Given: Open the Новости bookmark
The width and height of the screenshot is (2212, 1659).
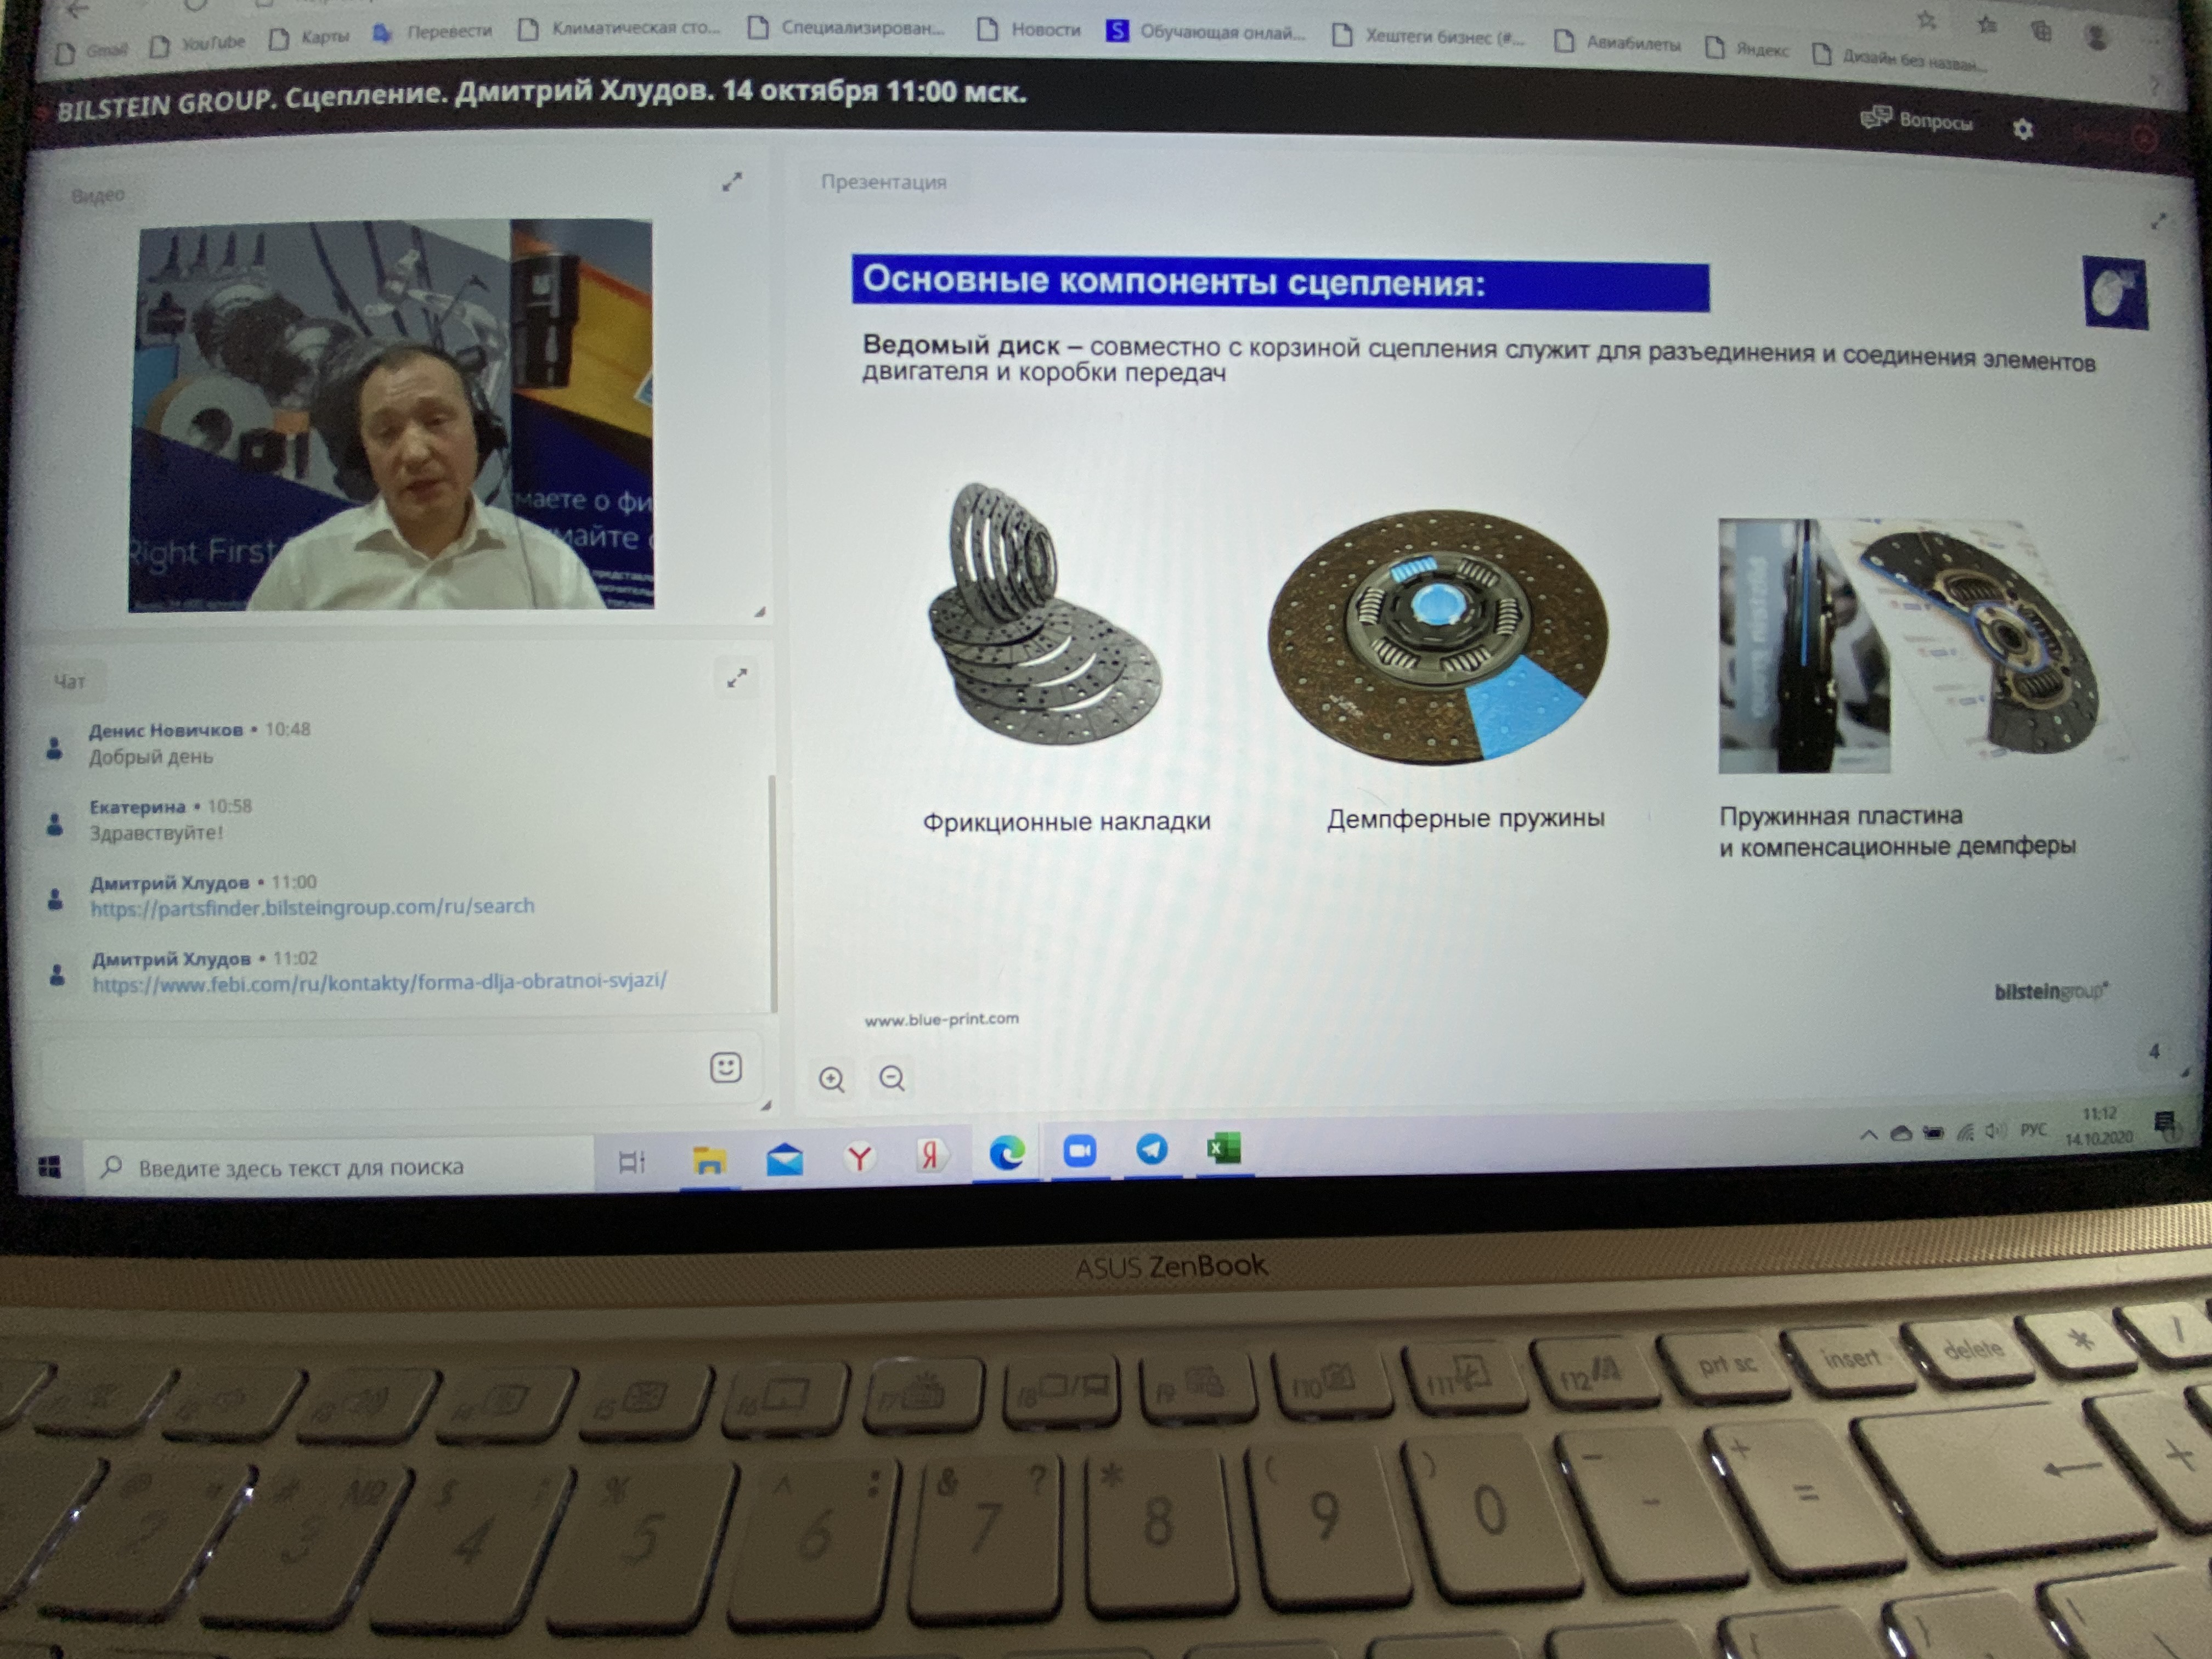Looking at the screenshot, I should pos(1030,30).
